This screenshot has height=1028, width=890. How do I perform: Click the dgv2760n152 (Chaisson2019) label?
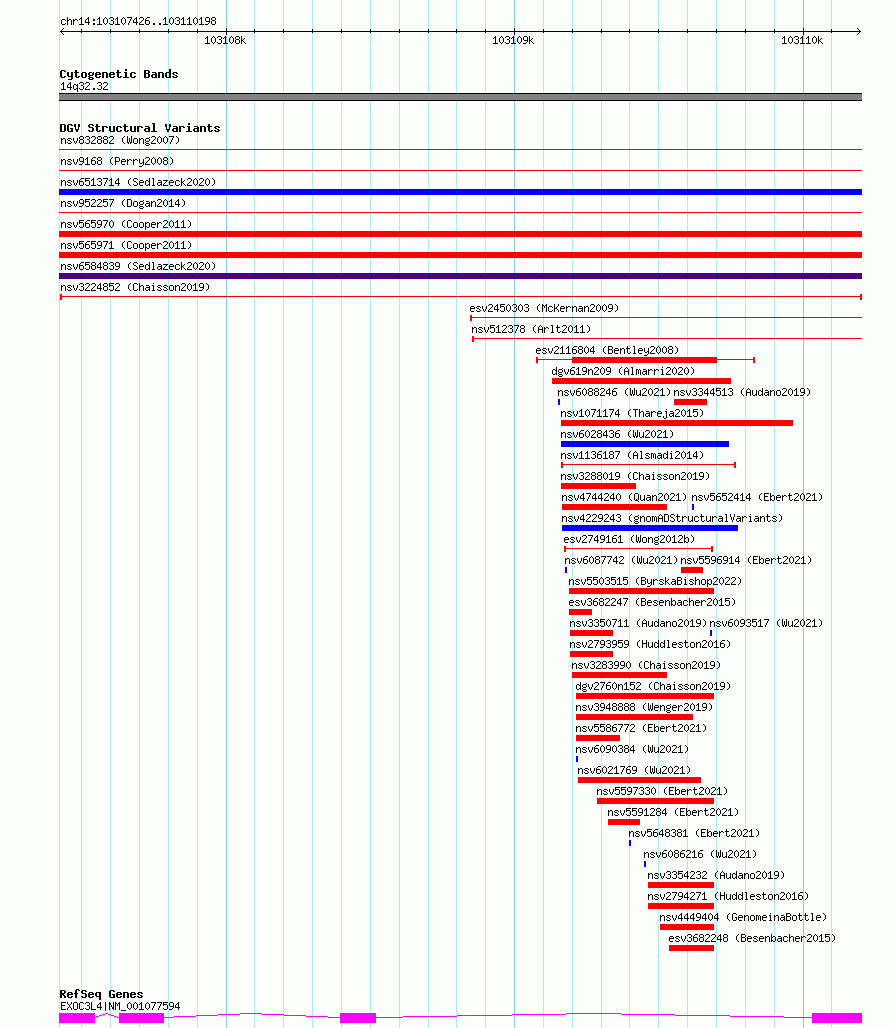coord(653,686)
